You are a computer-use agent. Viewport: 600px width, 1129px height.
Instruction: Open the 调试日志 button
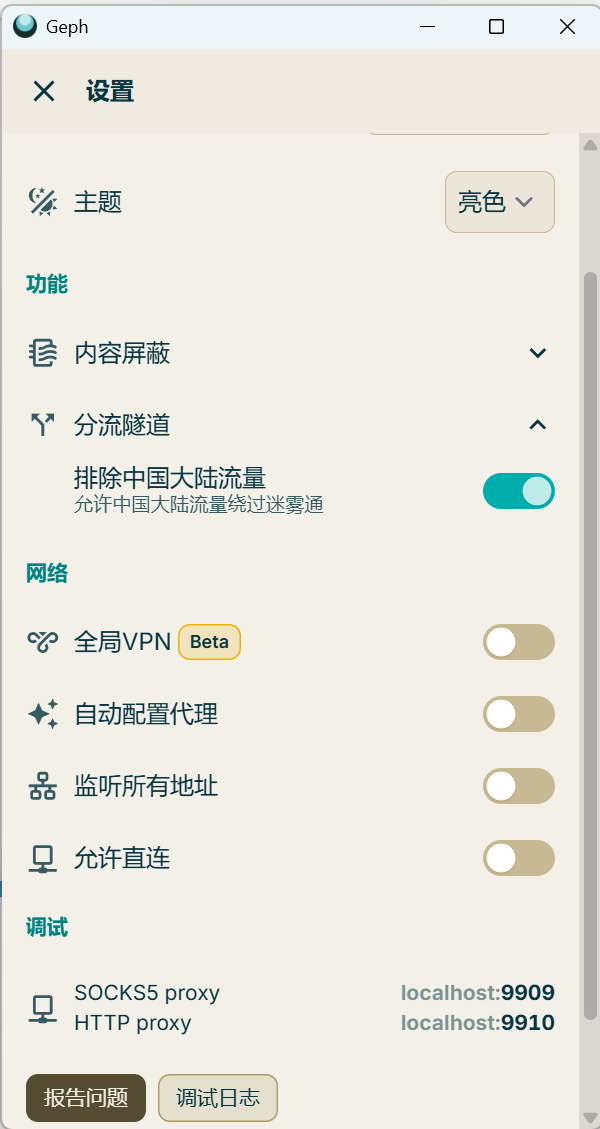217,1097
